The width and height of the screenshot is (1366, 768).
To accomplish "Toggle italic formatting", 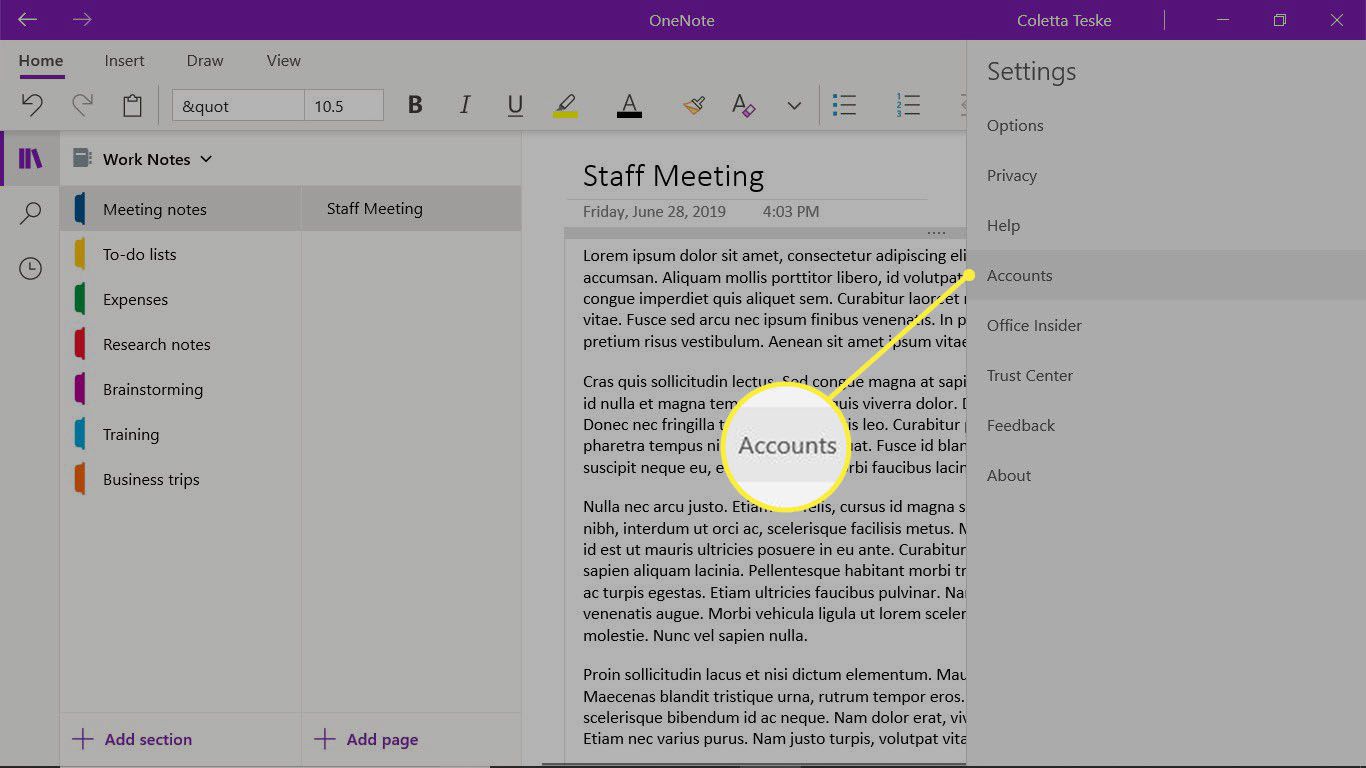I will click(x=464, y=105).
